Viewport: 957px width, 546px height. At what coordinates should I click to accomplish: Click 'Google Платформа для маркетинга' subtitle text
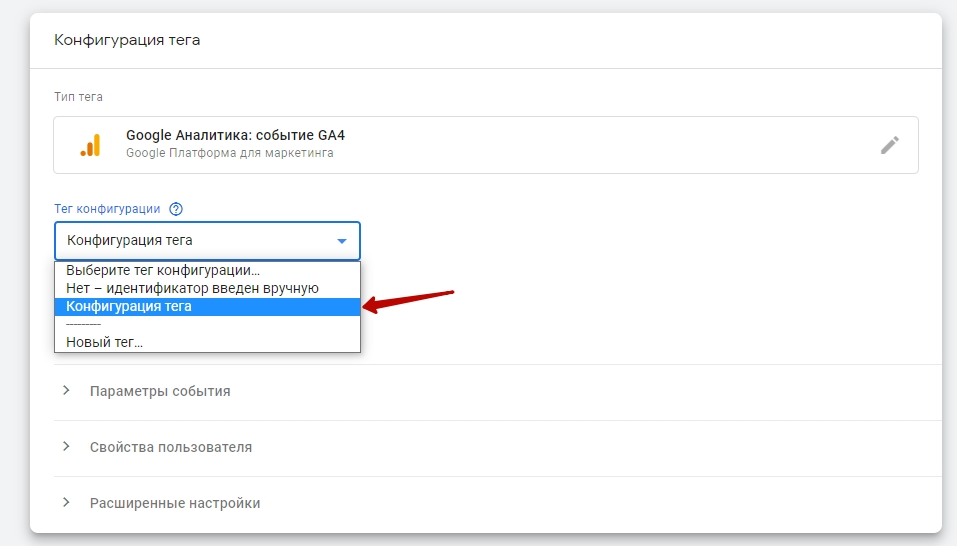229,154
